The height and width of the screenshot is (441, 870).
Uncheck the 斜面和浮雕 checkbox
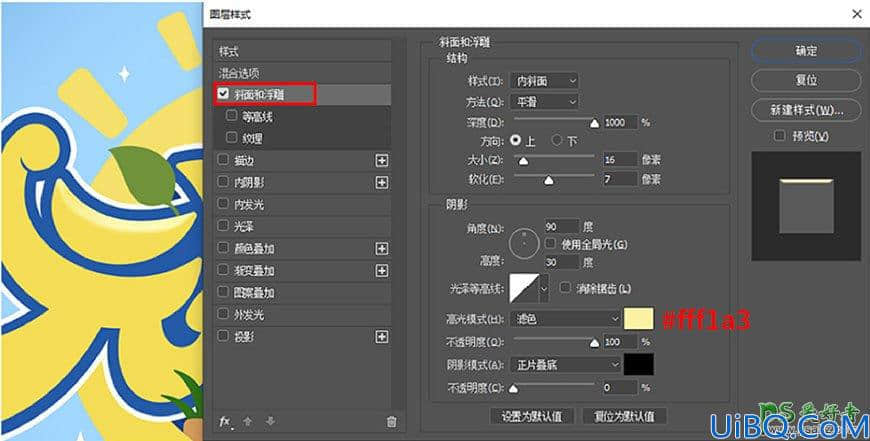[223, 93]
